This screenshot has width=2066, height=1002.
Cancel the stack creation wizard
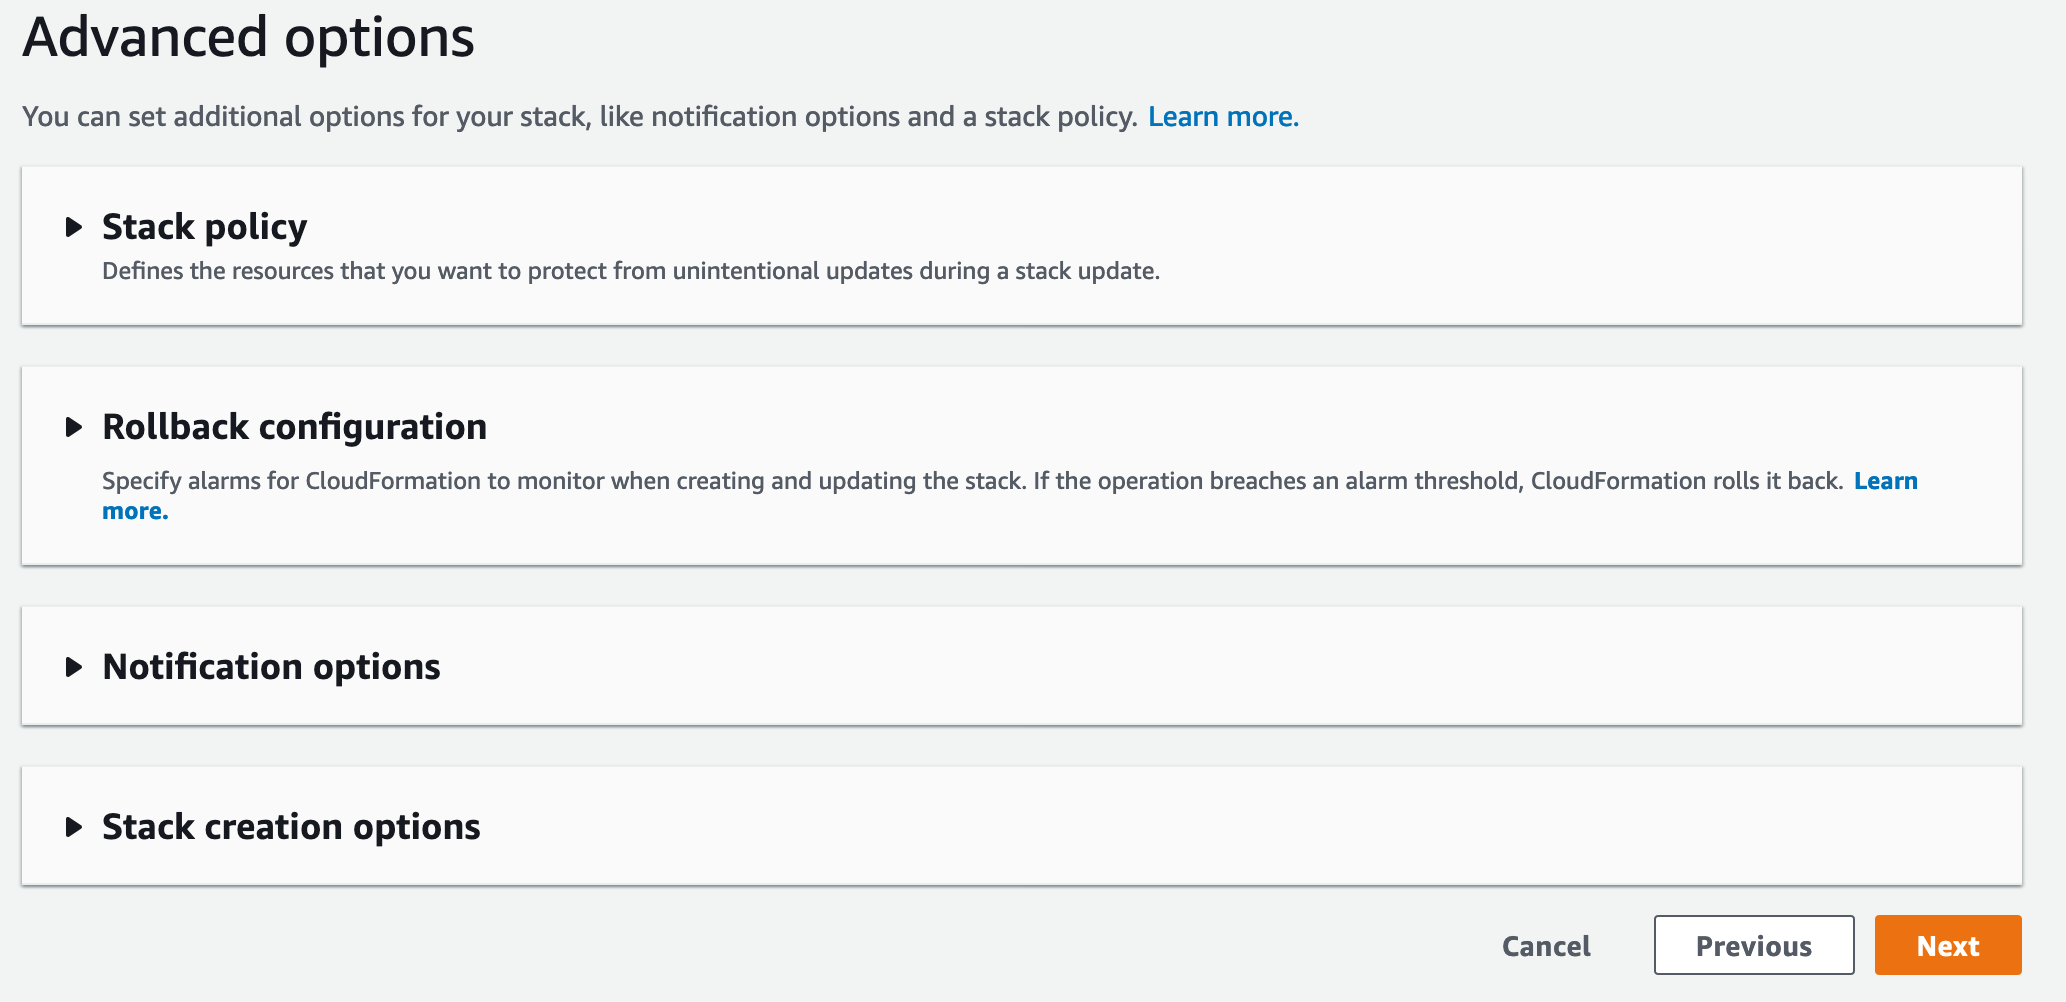point(1546,946)
